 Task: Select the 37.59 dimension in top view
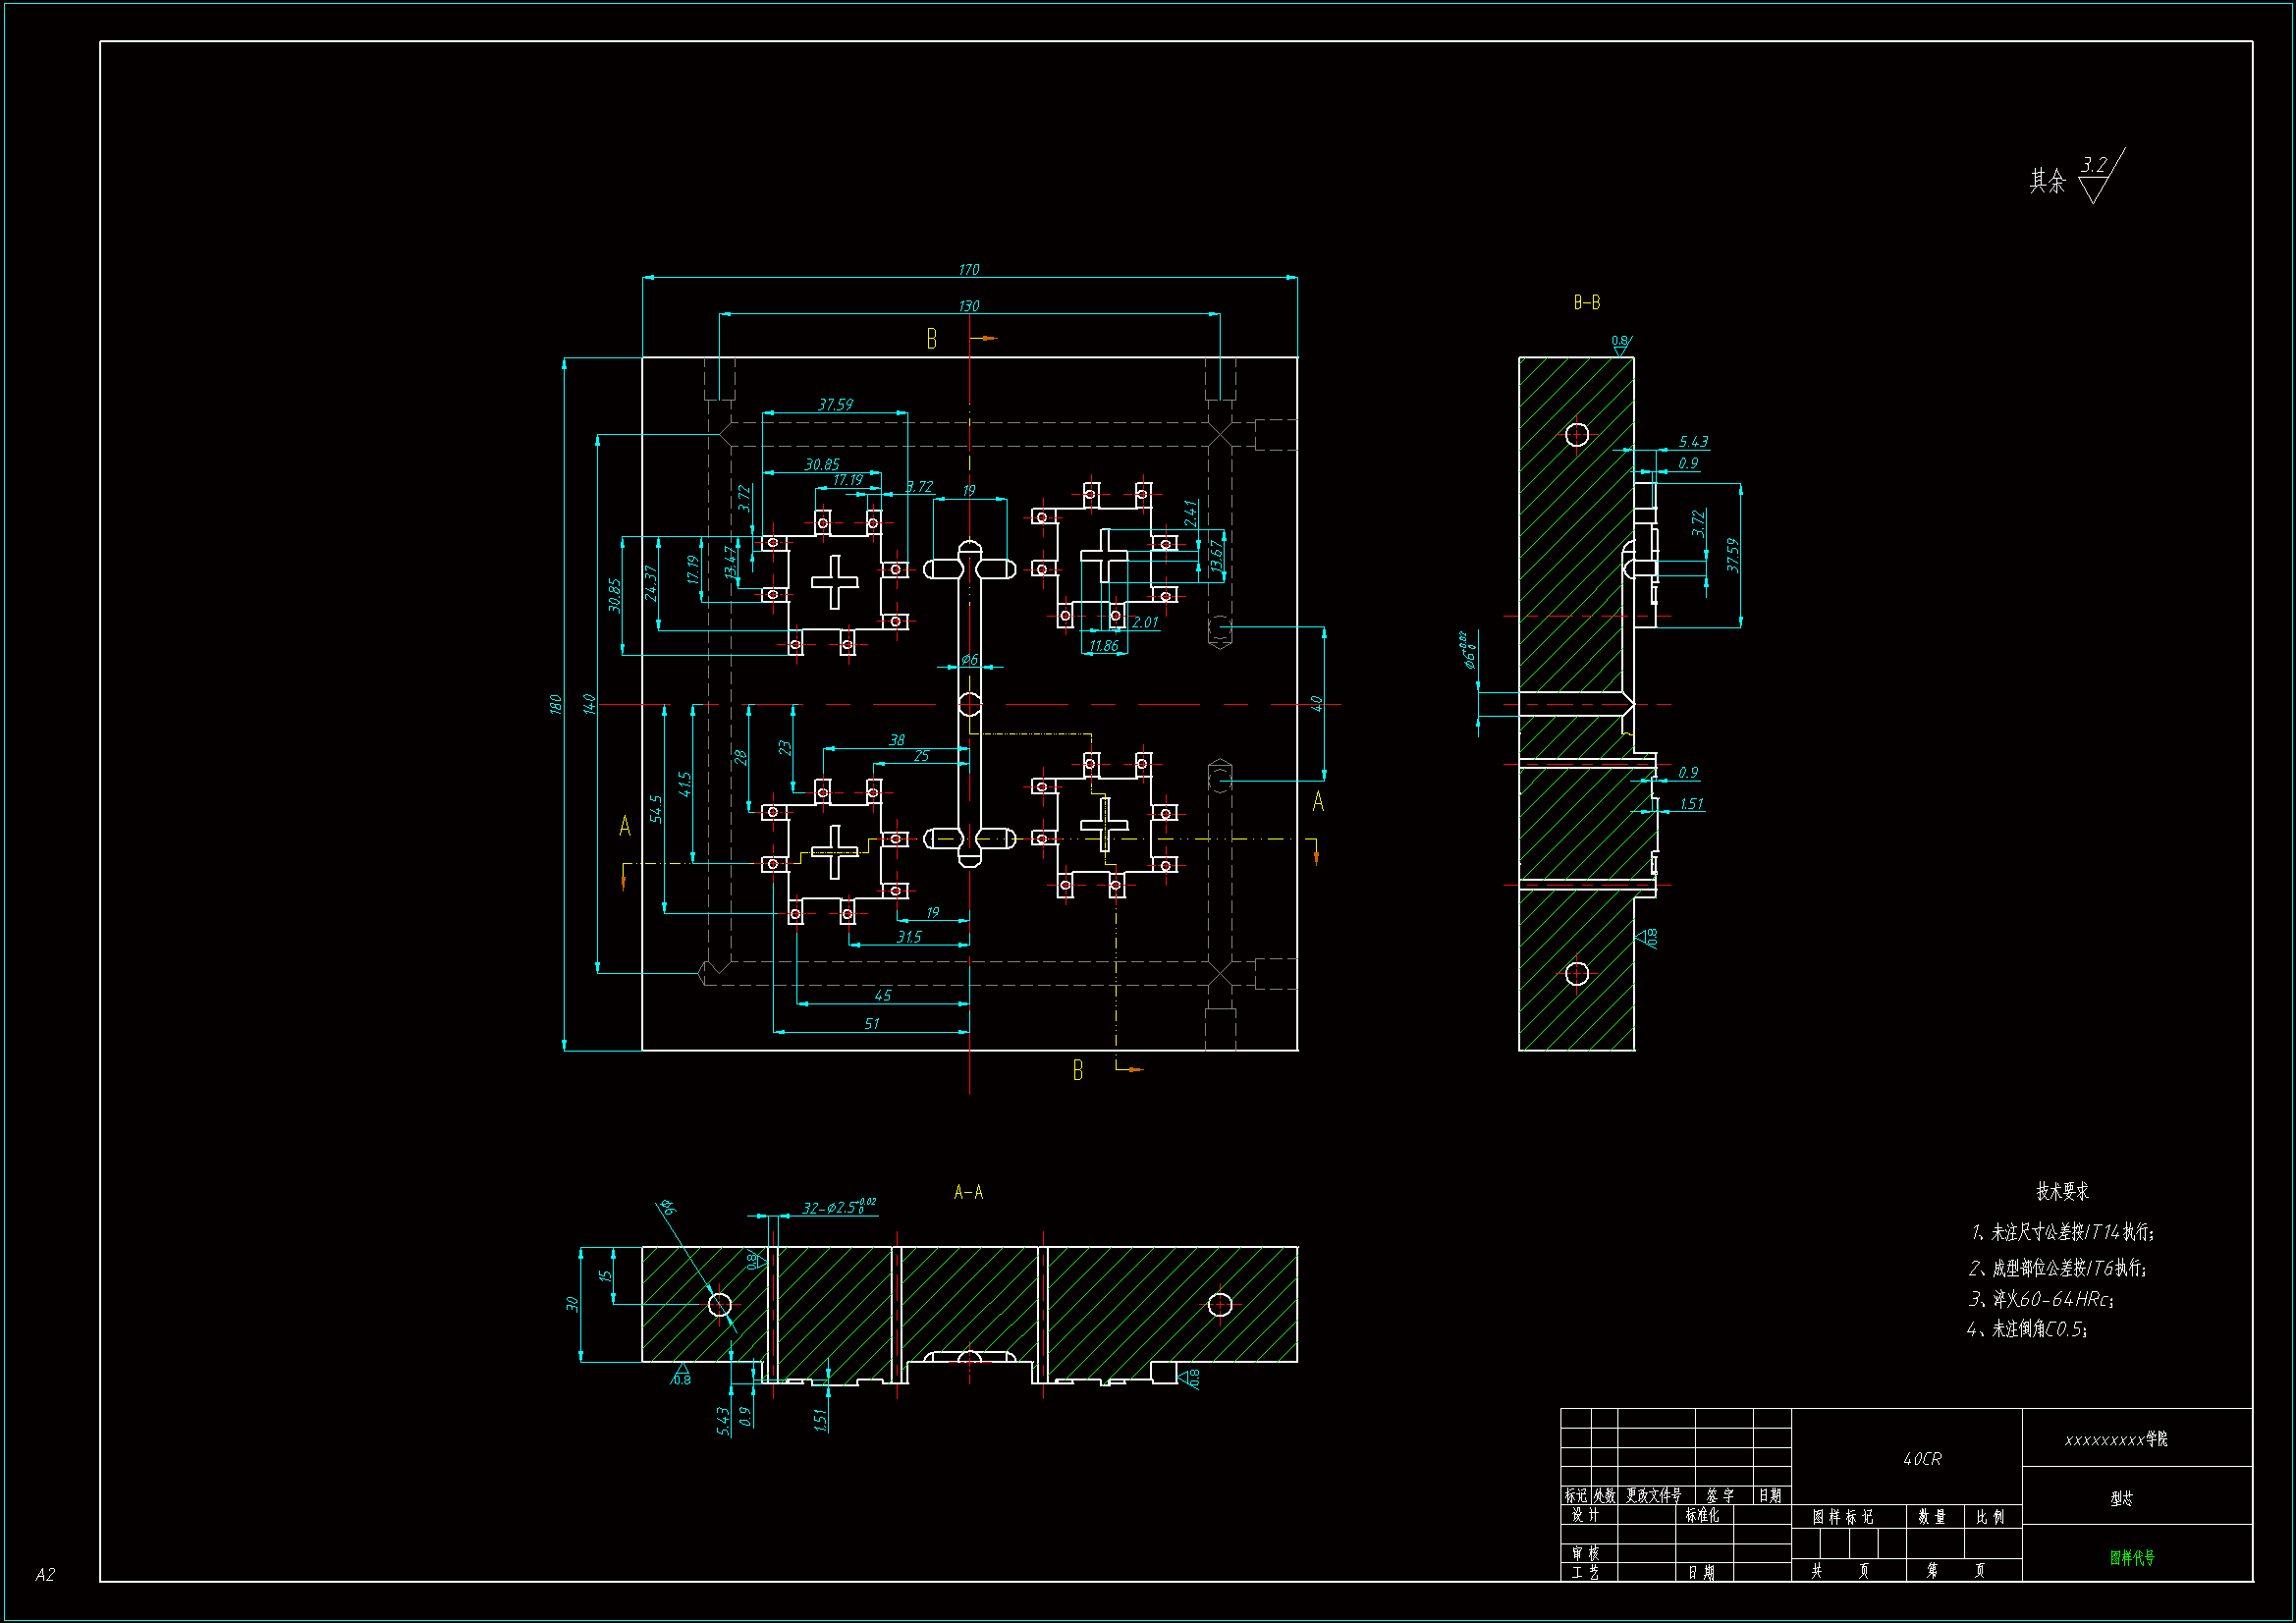coord(835,405)
